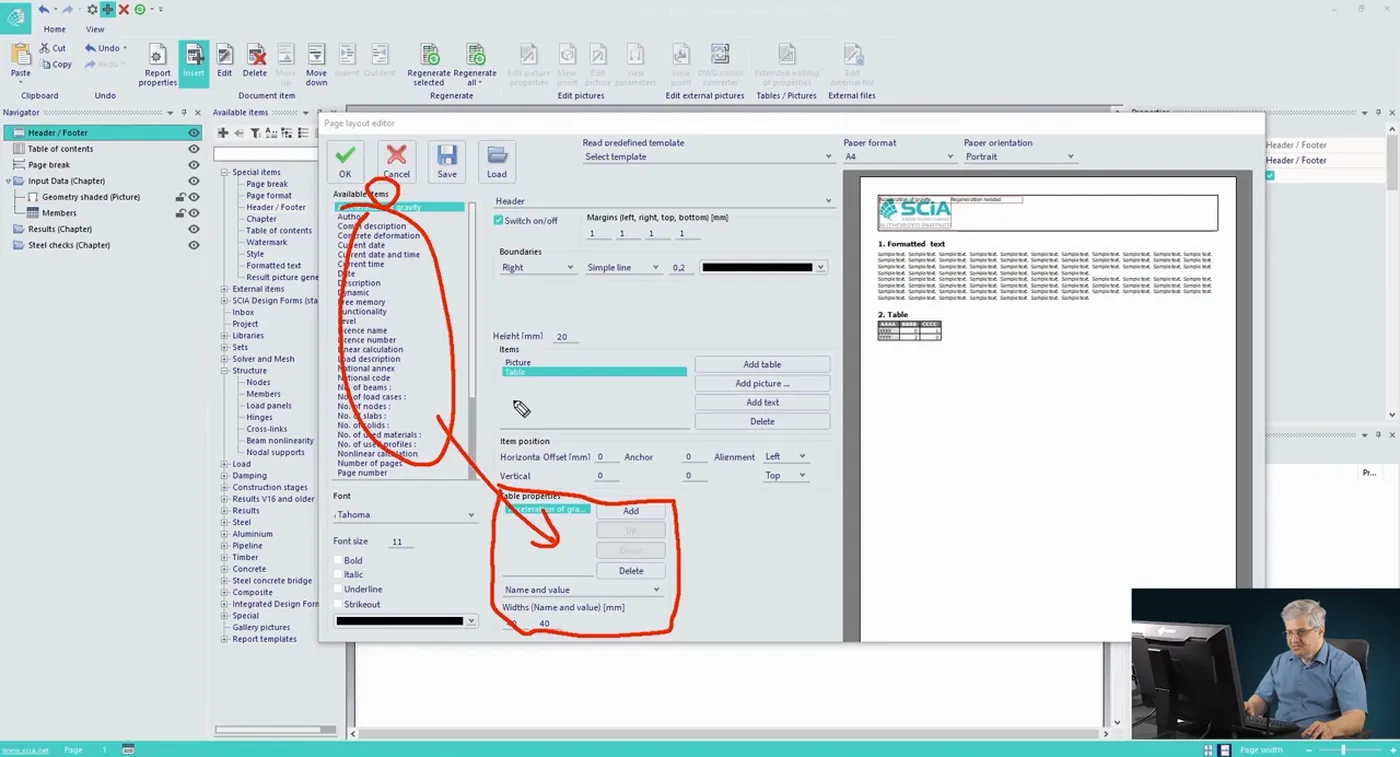The image size is (1400, 757).
Task: Select Picture in the Items list
Action: point(518,363)
